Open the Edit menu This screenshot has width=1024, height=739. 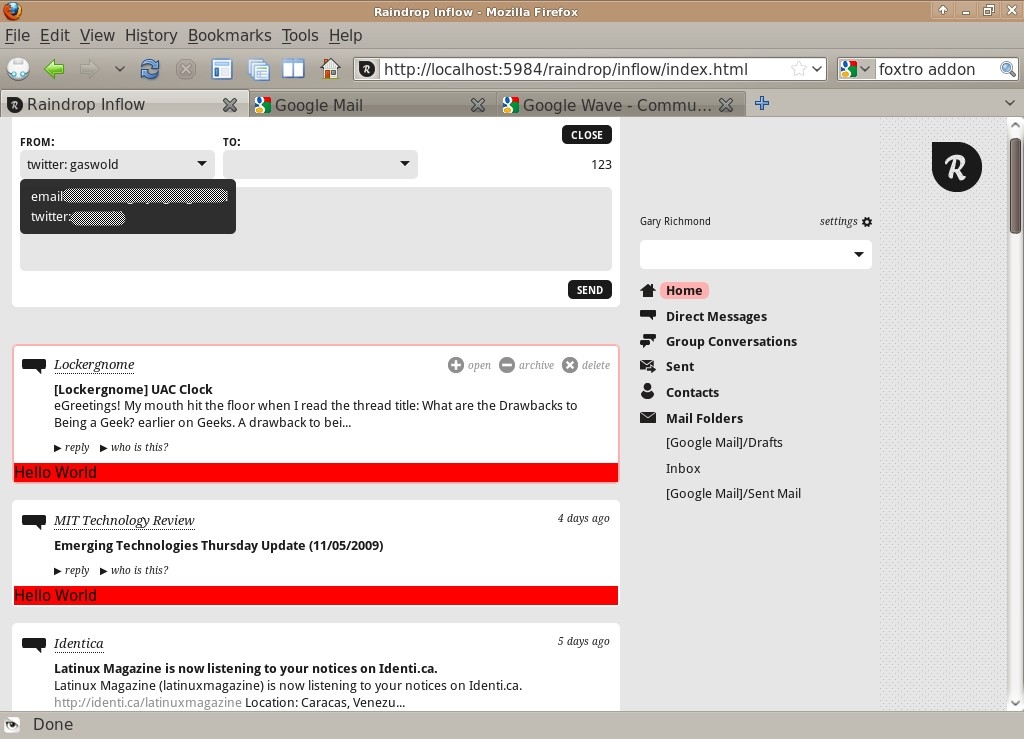(55, 35)
